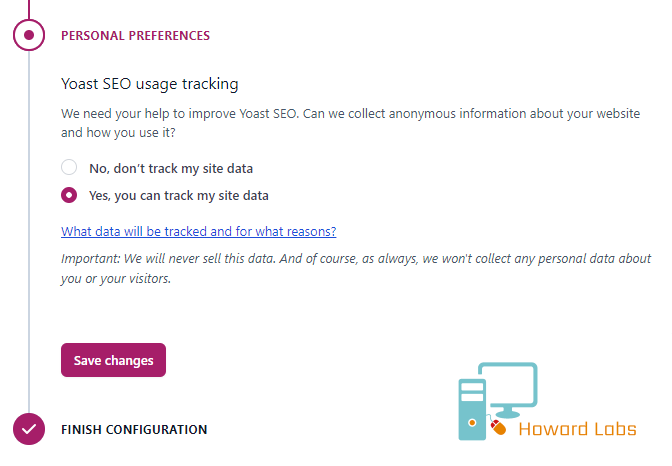Screen dimensions: 672x466
Task: Click the stepper line above Personal Preferences circle
Action: (x=29, y=9)
